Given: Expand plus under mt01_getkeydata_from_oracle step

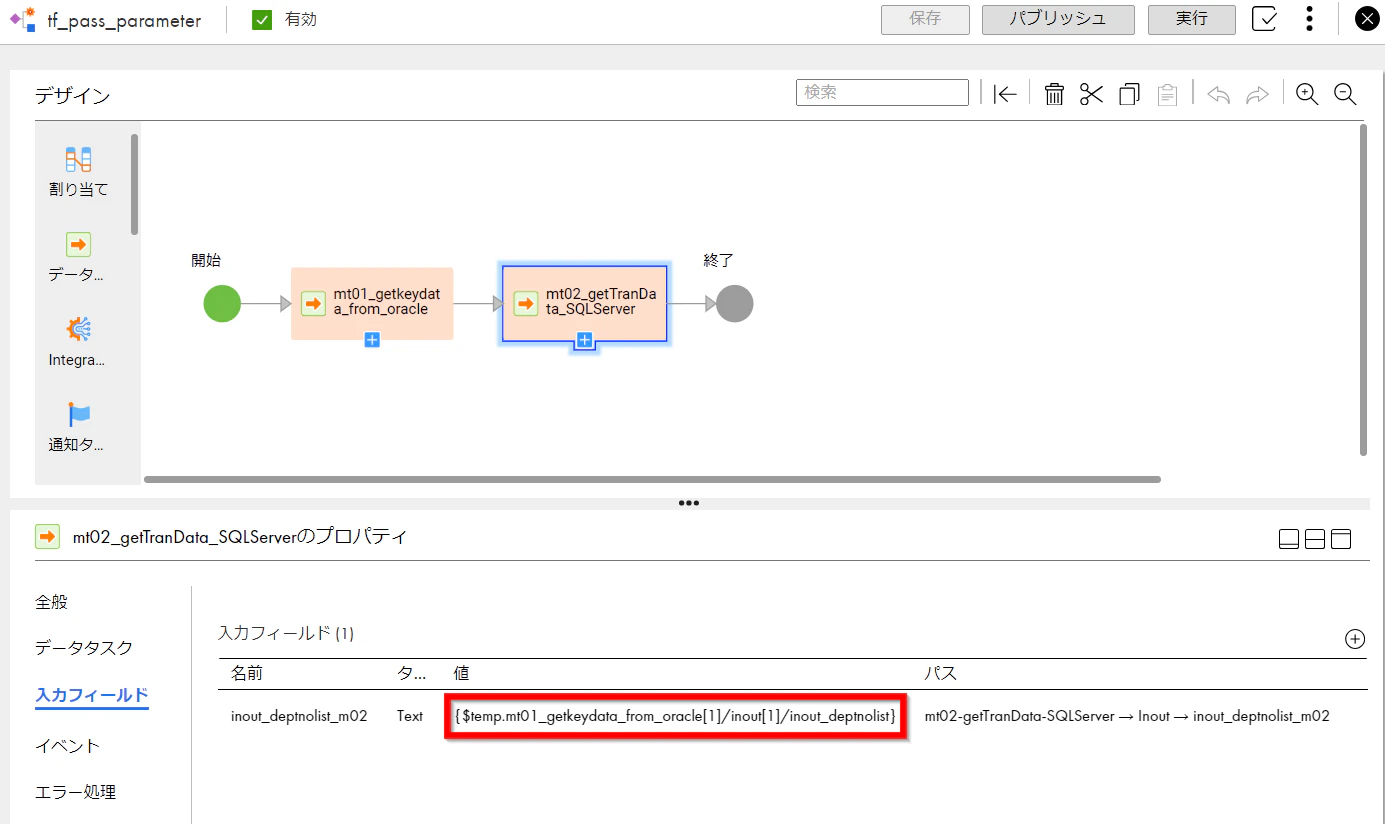Looking at the screenshot, I should click(372, 340).
